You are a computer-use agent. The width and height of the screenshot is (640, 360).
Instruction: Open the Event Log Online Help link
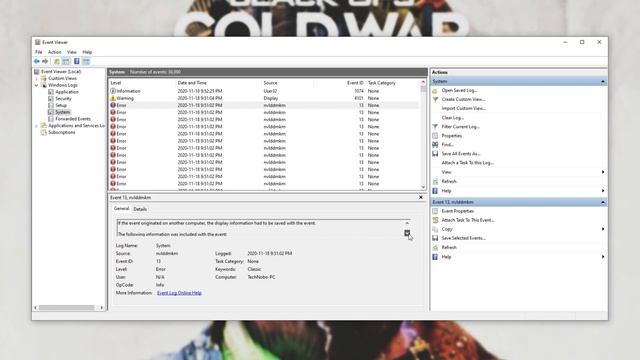point(179,293)
